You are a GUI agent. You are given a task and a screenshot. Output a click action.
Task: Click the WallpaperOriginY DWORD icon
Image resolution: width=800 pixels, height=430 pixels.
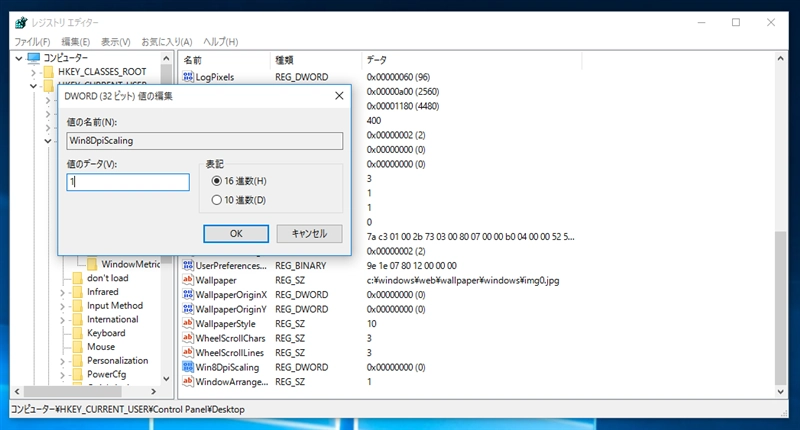tap(188, 309)
